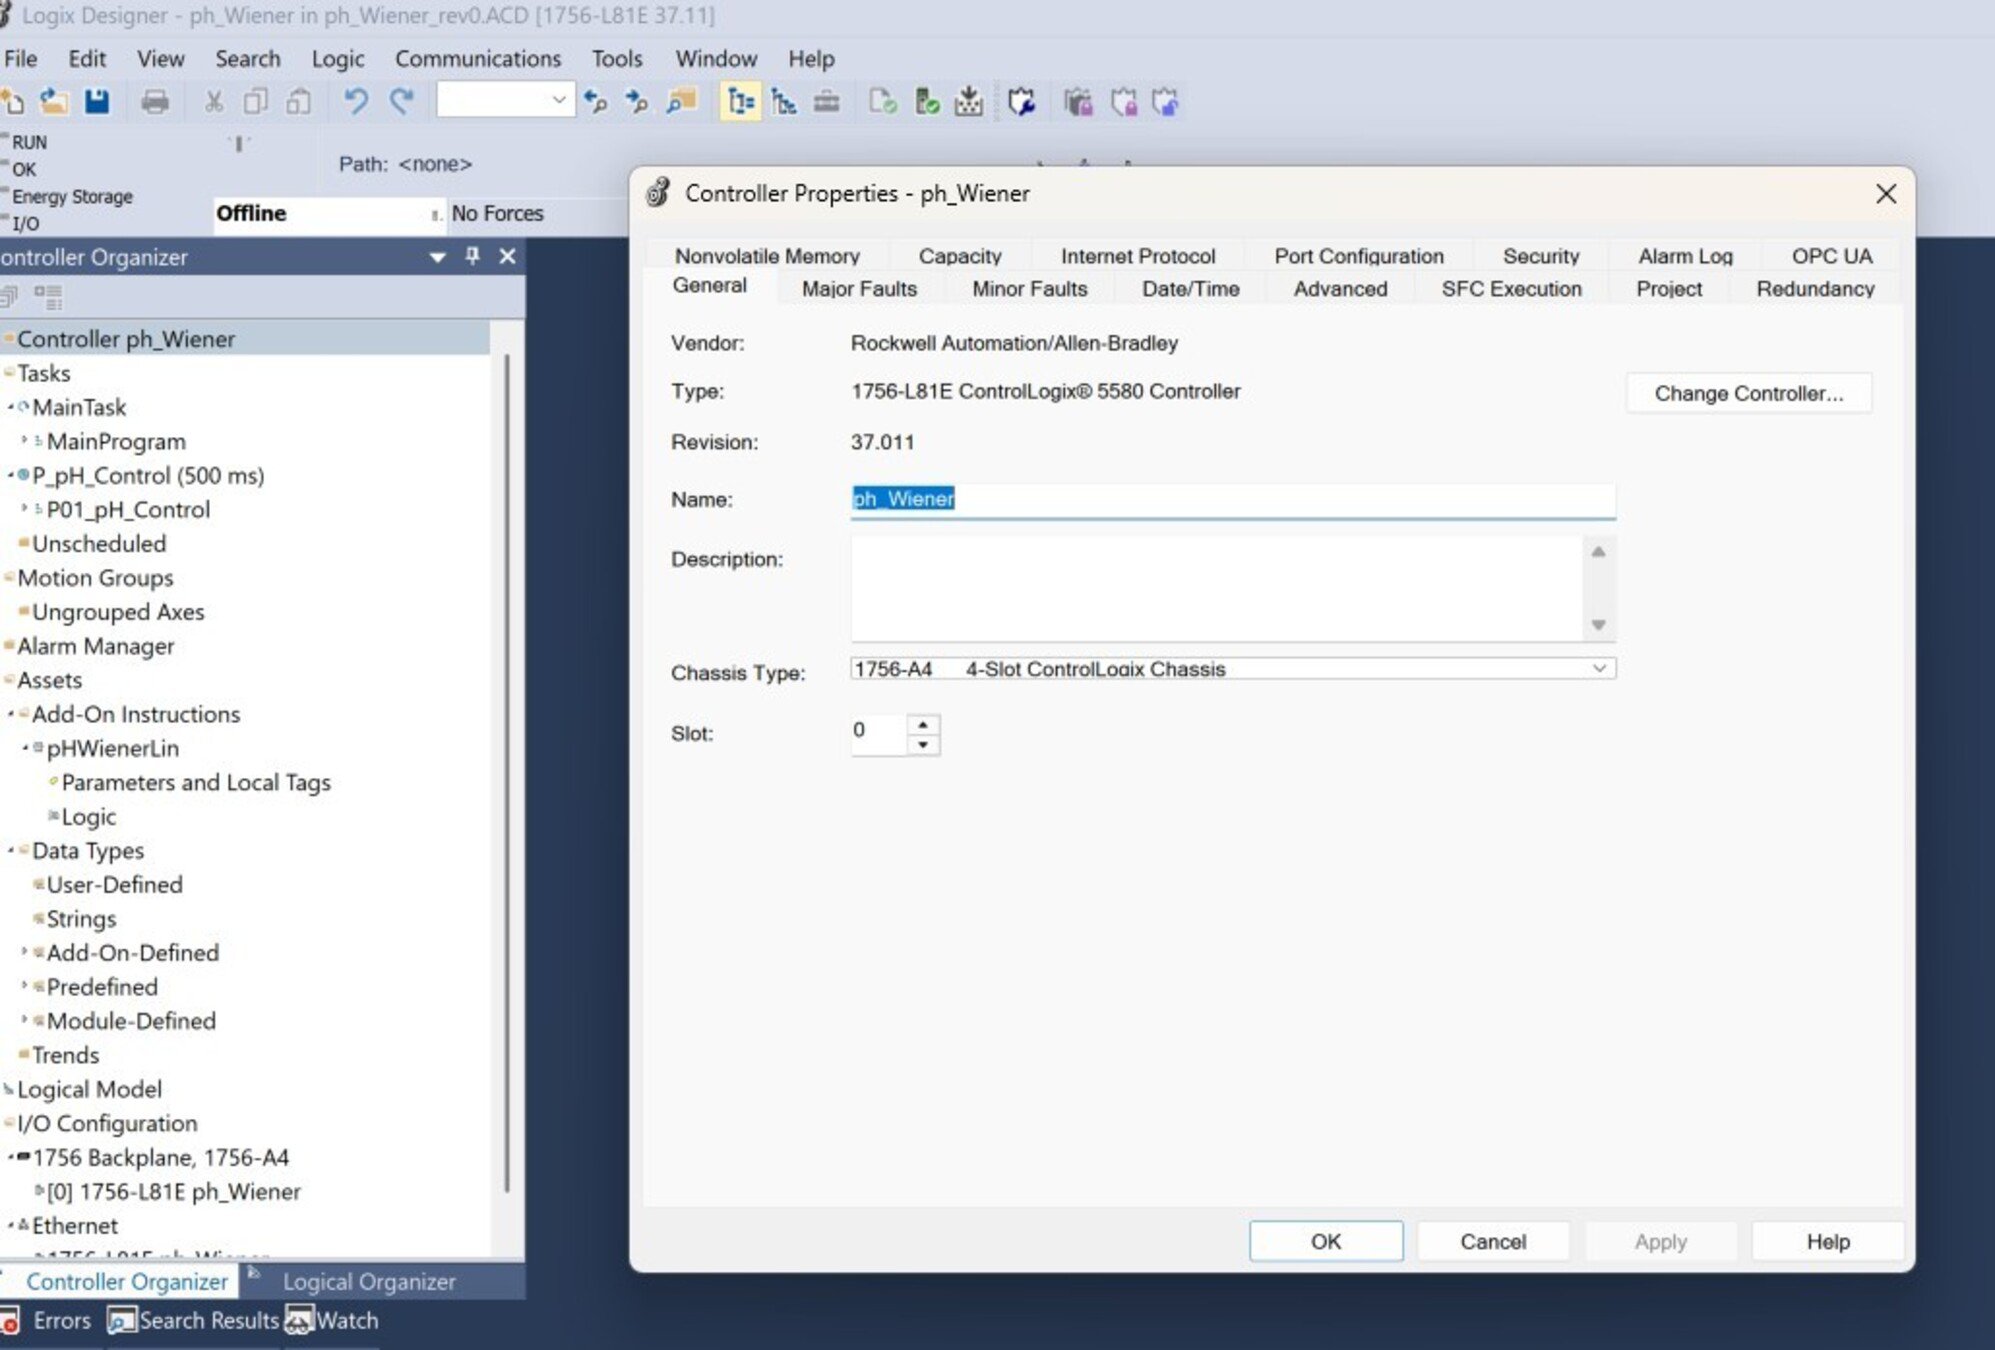Image resolution: width=1995 pixels, height=1350 pixels.
Task: Save the project with the floppy disk icon
Action: [97, 102]
